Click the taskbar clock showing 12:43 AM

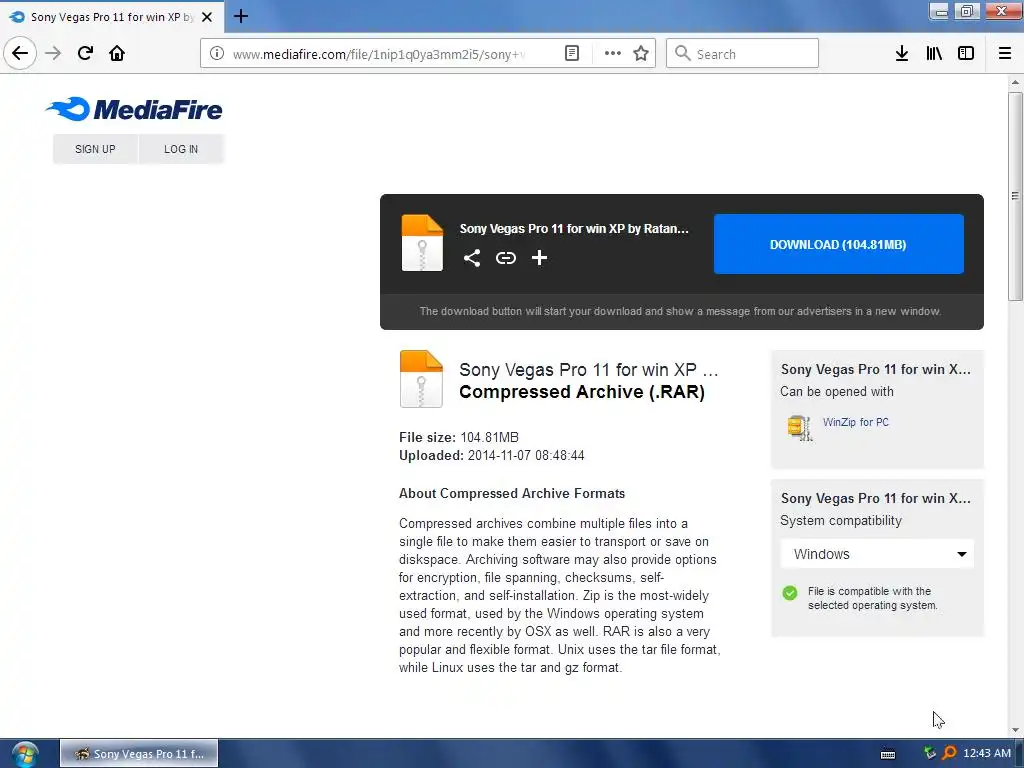coord(987,753)
